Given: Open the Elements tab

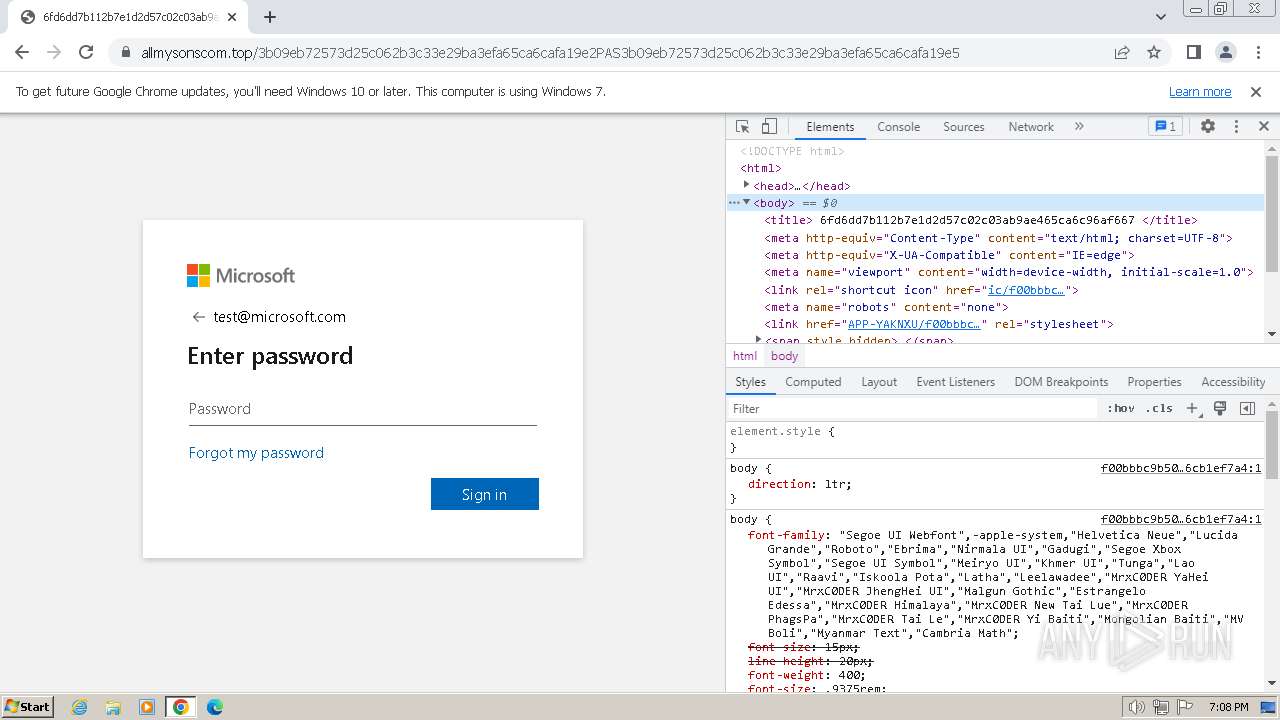Looking at the screenshot, I should click(830, 127).
